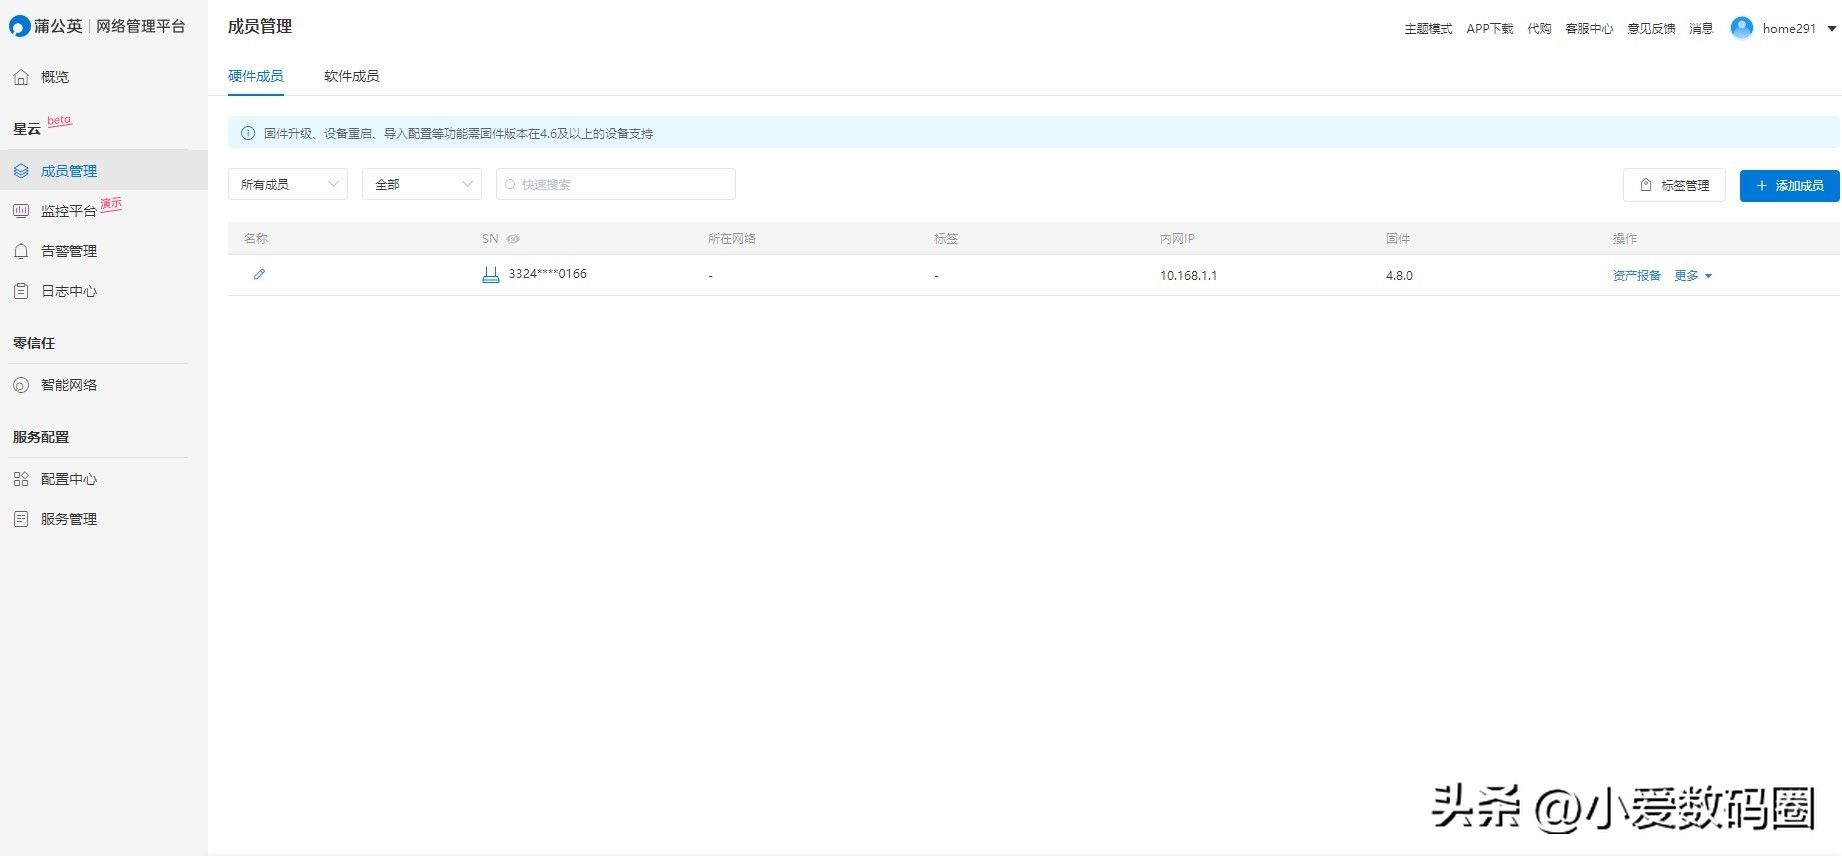Click the 蒲公英 logo icon
Image resolution: width=1842 pixels, height=856 pixels.
click(x=19, y=27)
